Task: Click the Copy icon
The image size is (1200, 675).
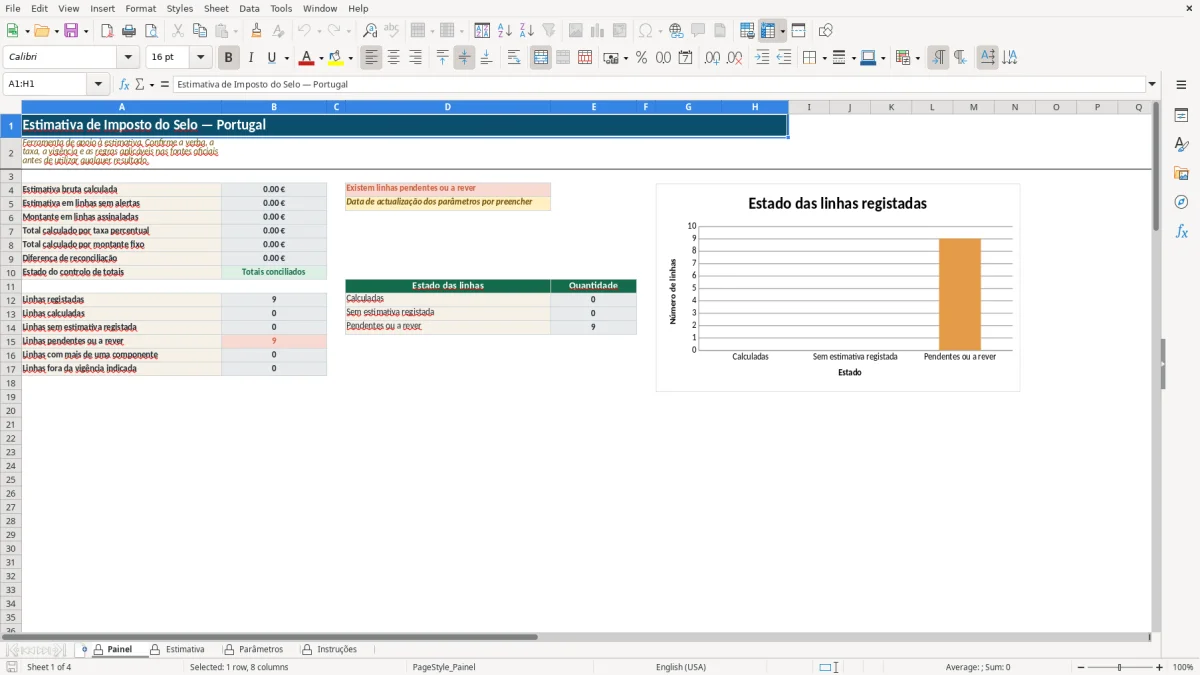Action: coord(199,31)
